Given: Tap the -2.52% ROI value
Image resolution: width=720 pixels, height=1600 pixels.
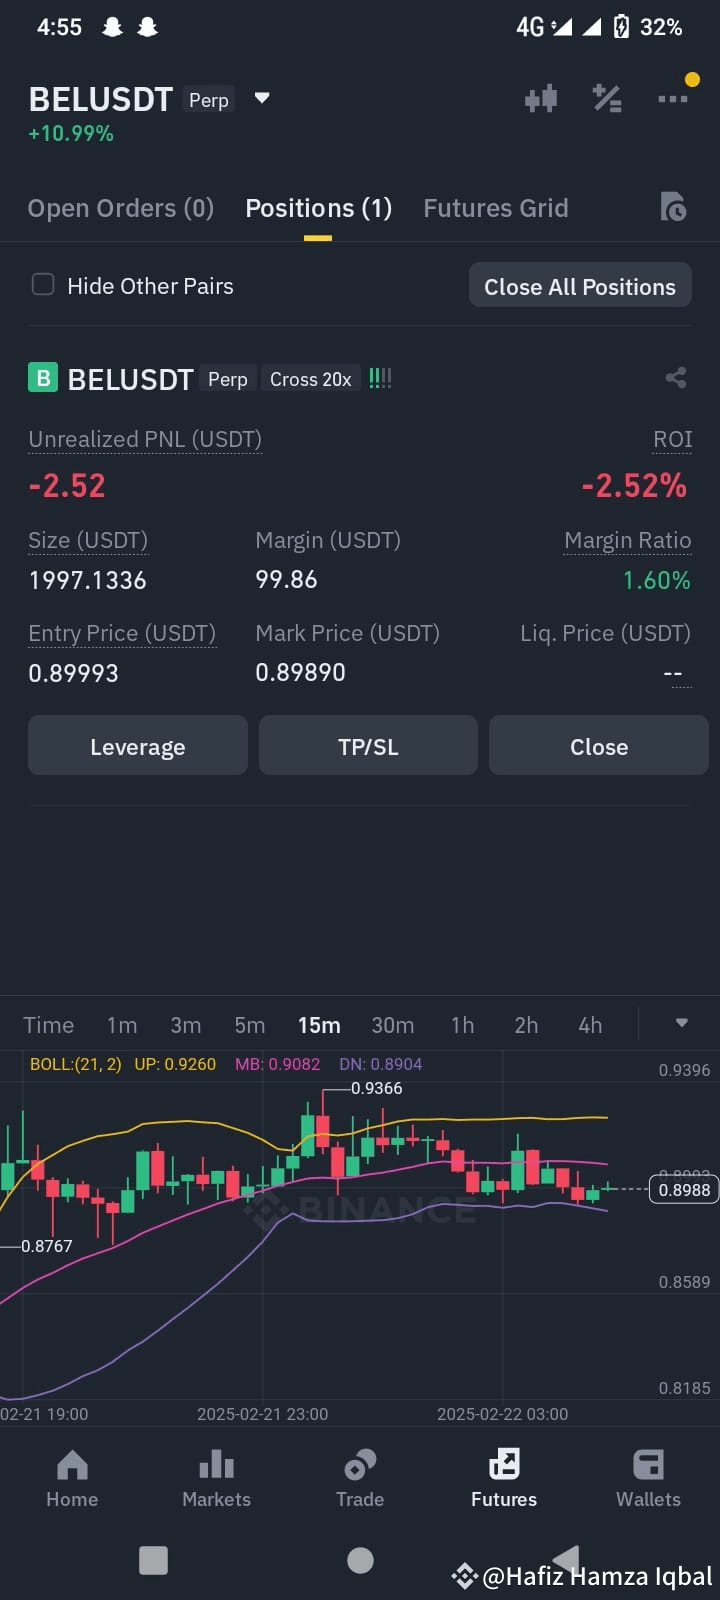Looking at the screenshot, I should tap(634, 486).
